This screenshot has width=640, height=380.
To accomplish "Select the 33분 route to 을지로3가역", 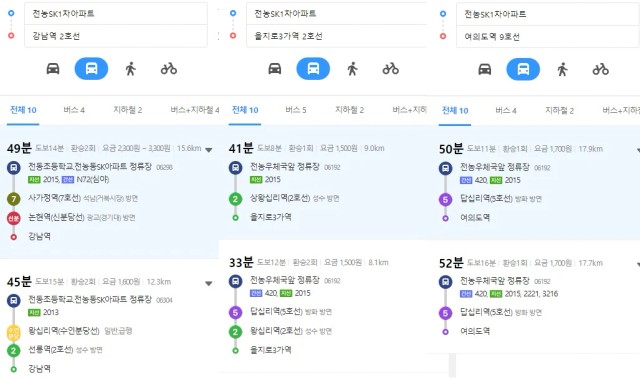I will [333, 306].
